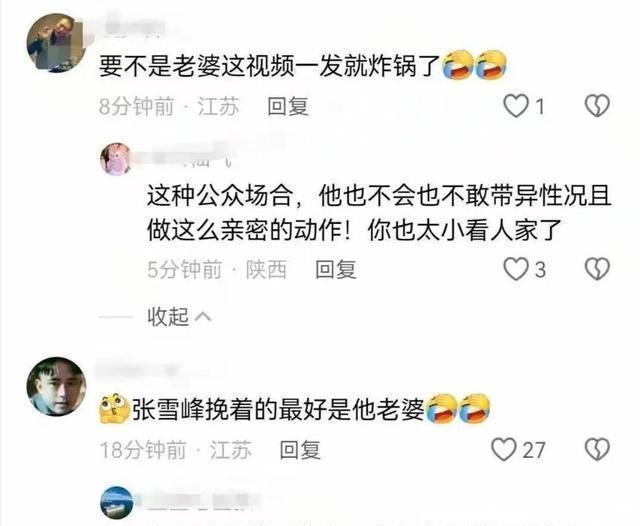Image resolution: width=640 pixels, height=526 pixels.
Task: Like the 张雪峰挽着的 comment with 27 likes
Action: pos(504,449)
